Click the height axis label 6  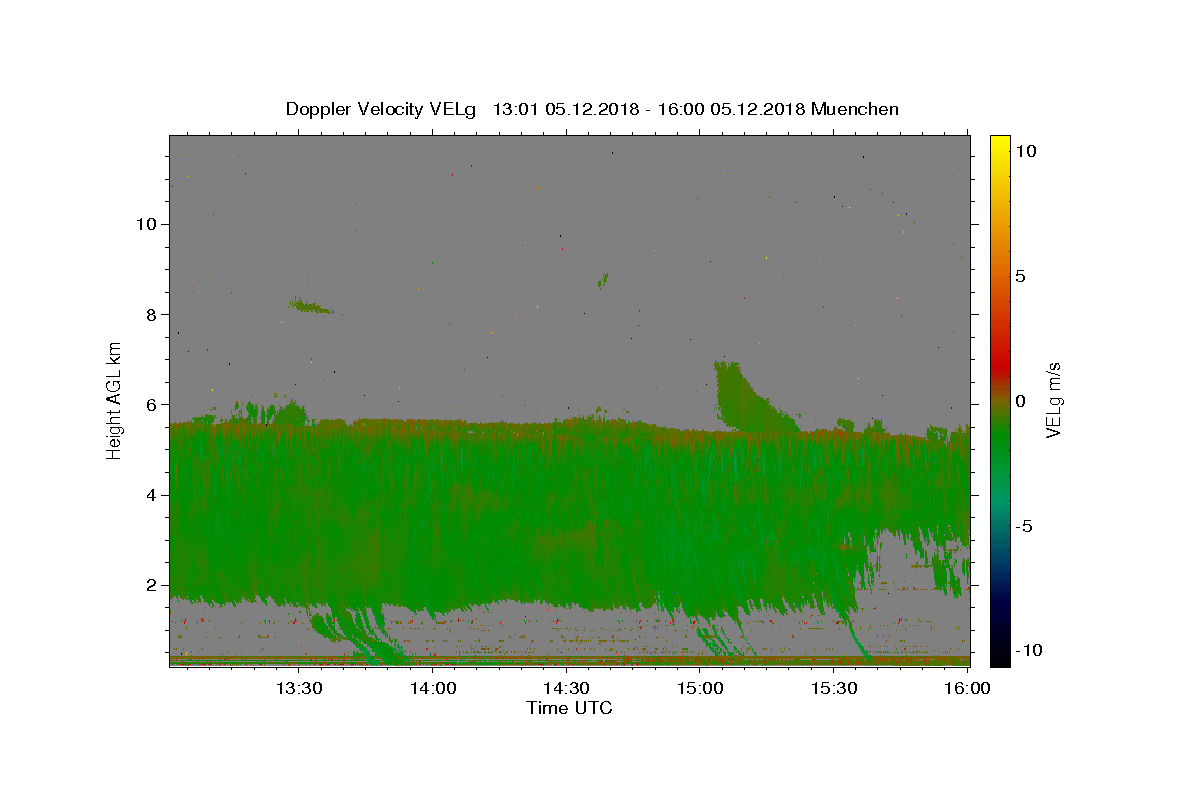click(x=151, y=404)
